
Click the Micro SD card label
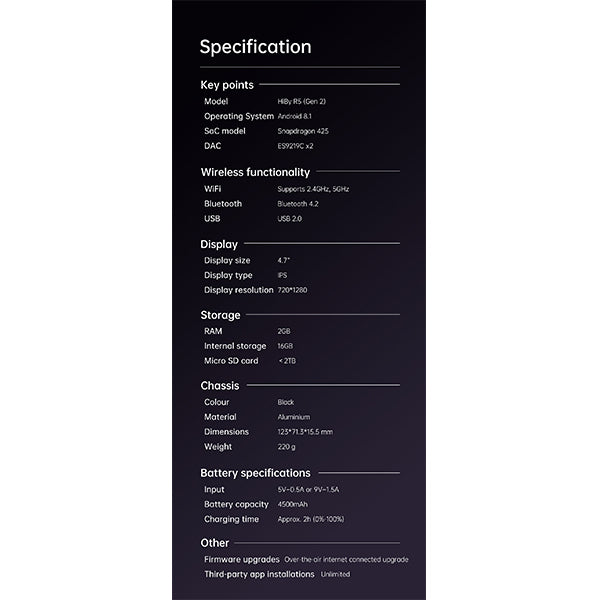tap(231, 361)
